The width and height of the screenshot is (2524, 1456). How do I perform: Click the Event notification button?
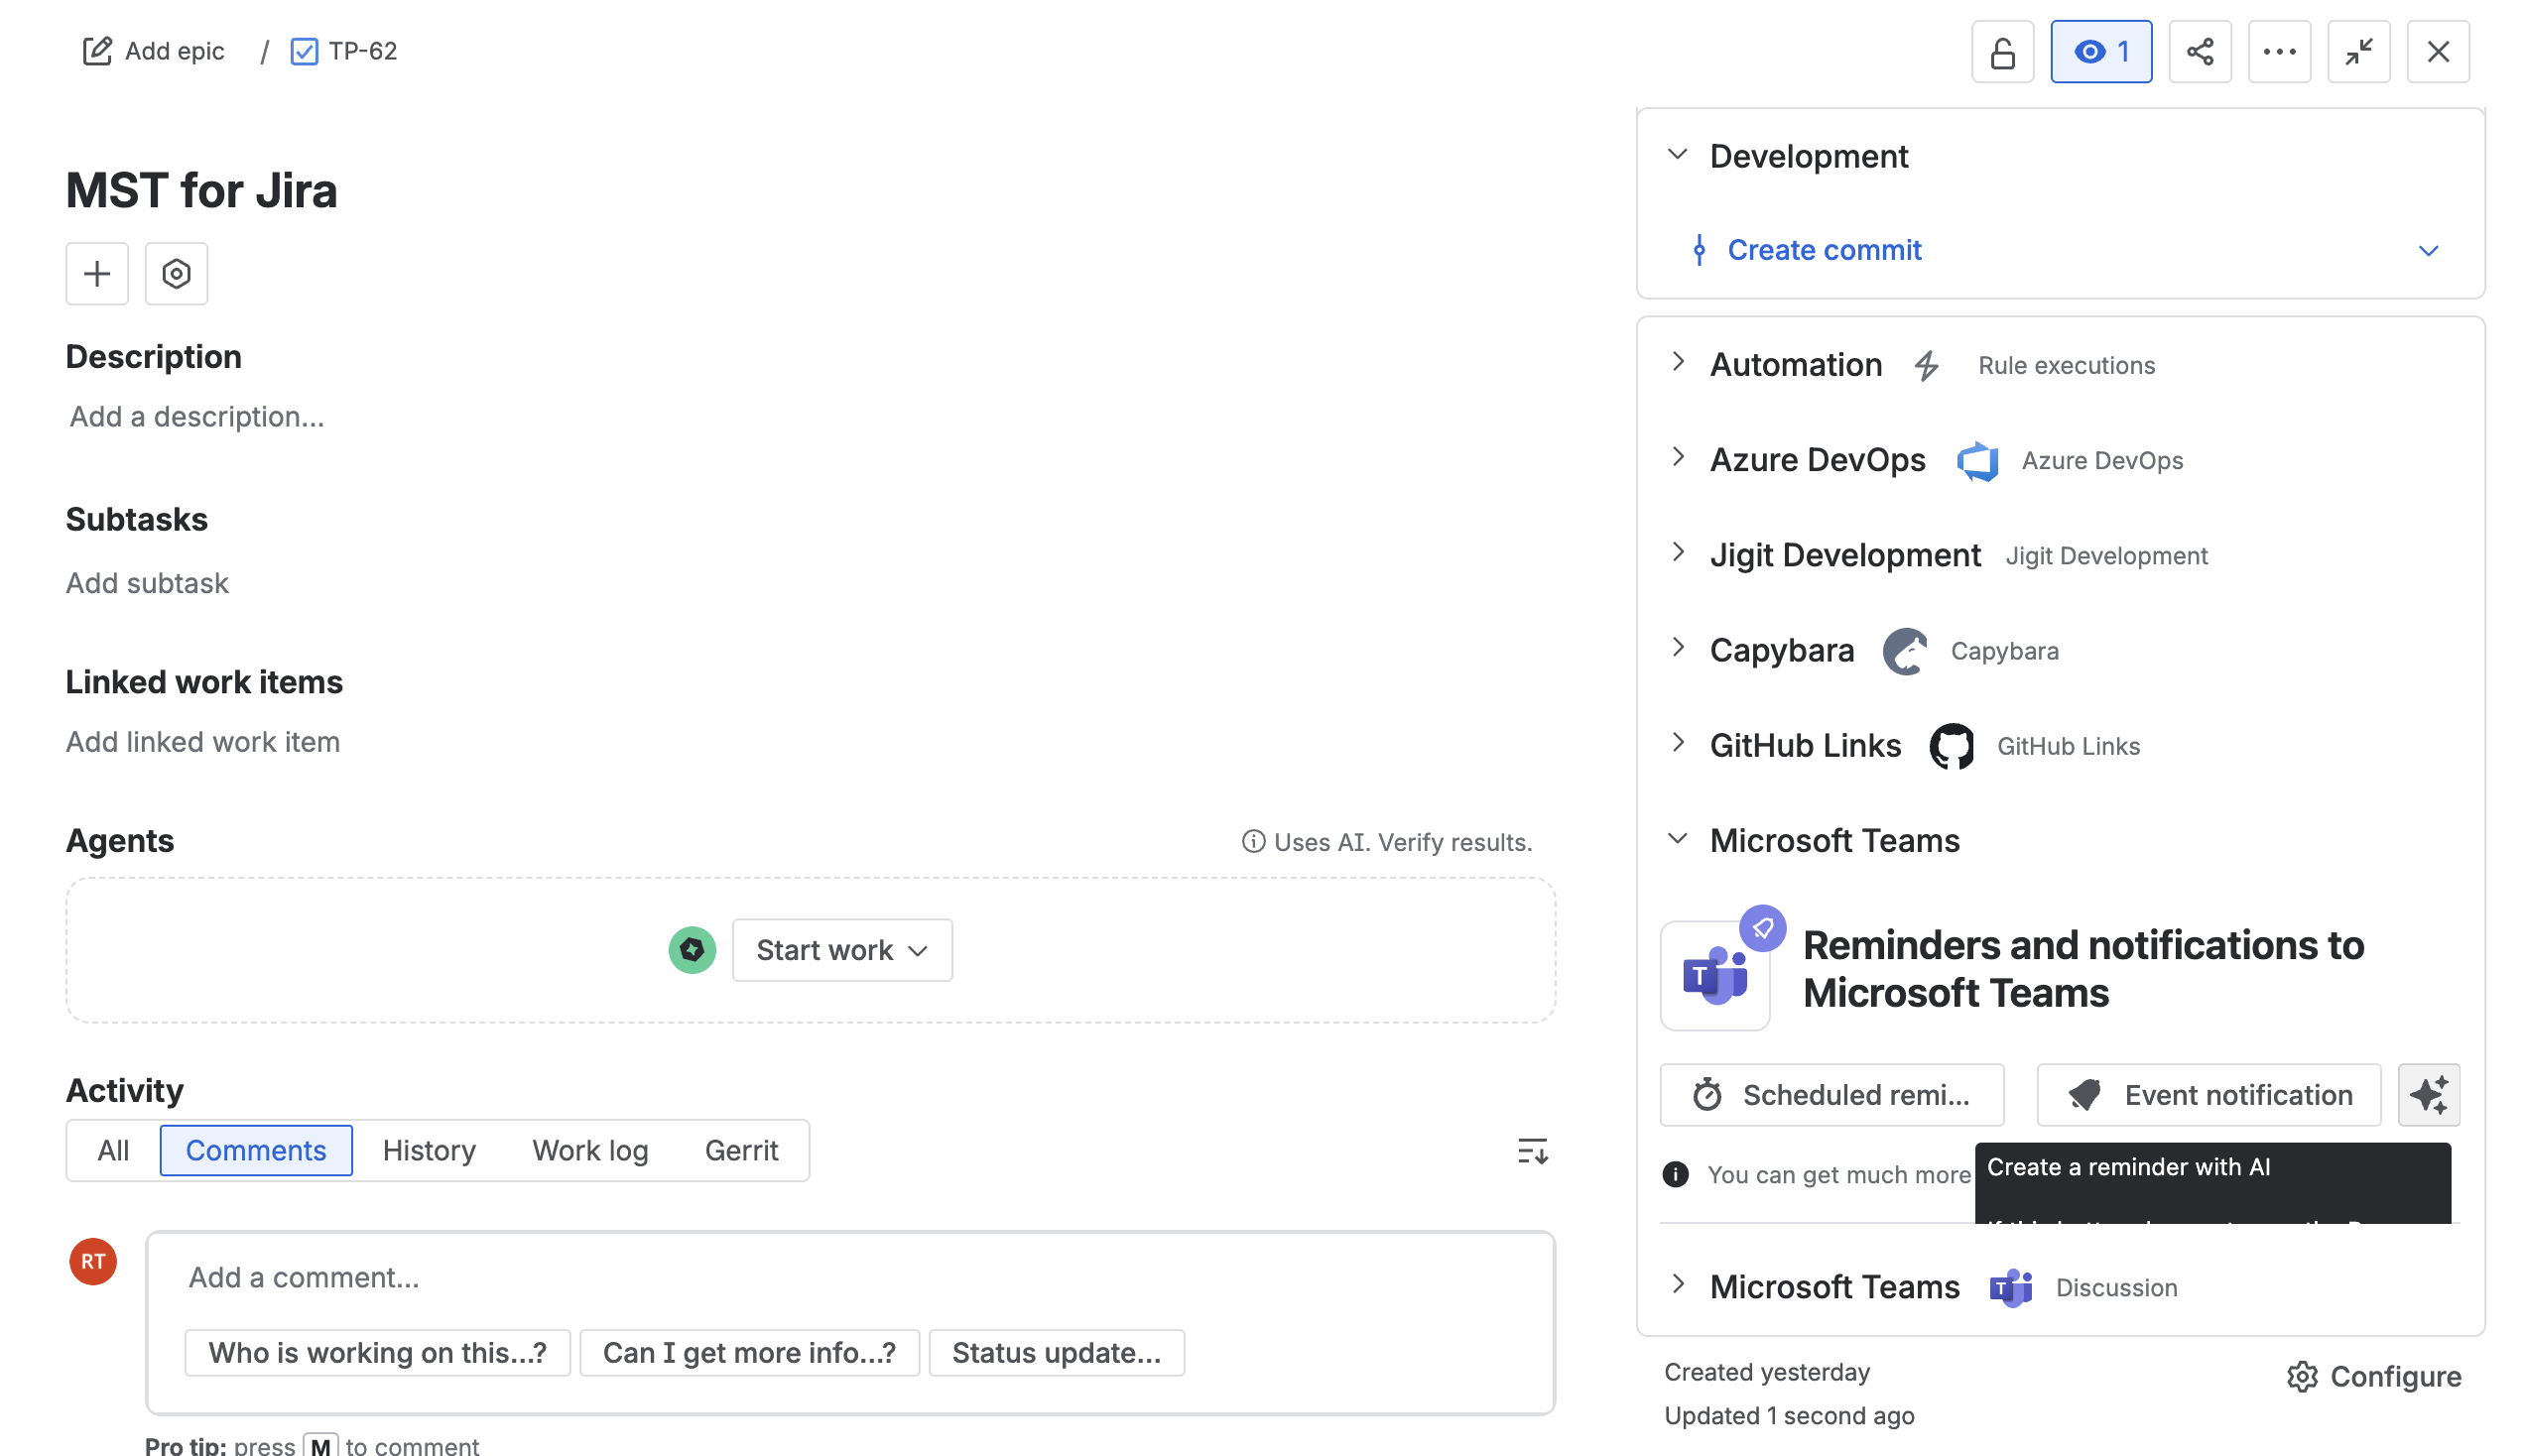pos(2208,1095)
